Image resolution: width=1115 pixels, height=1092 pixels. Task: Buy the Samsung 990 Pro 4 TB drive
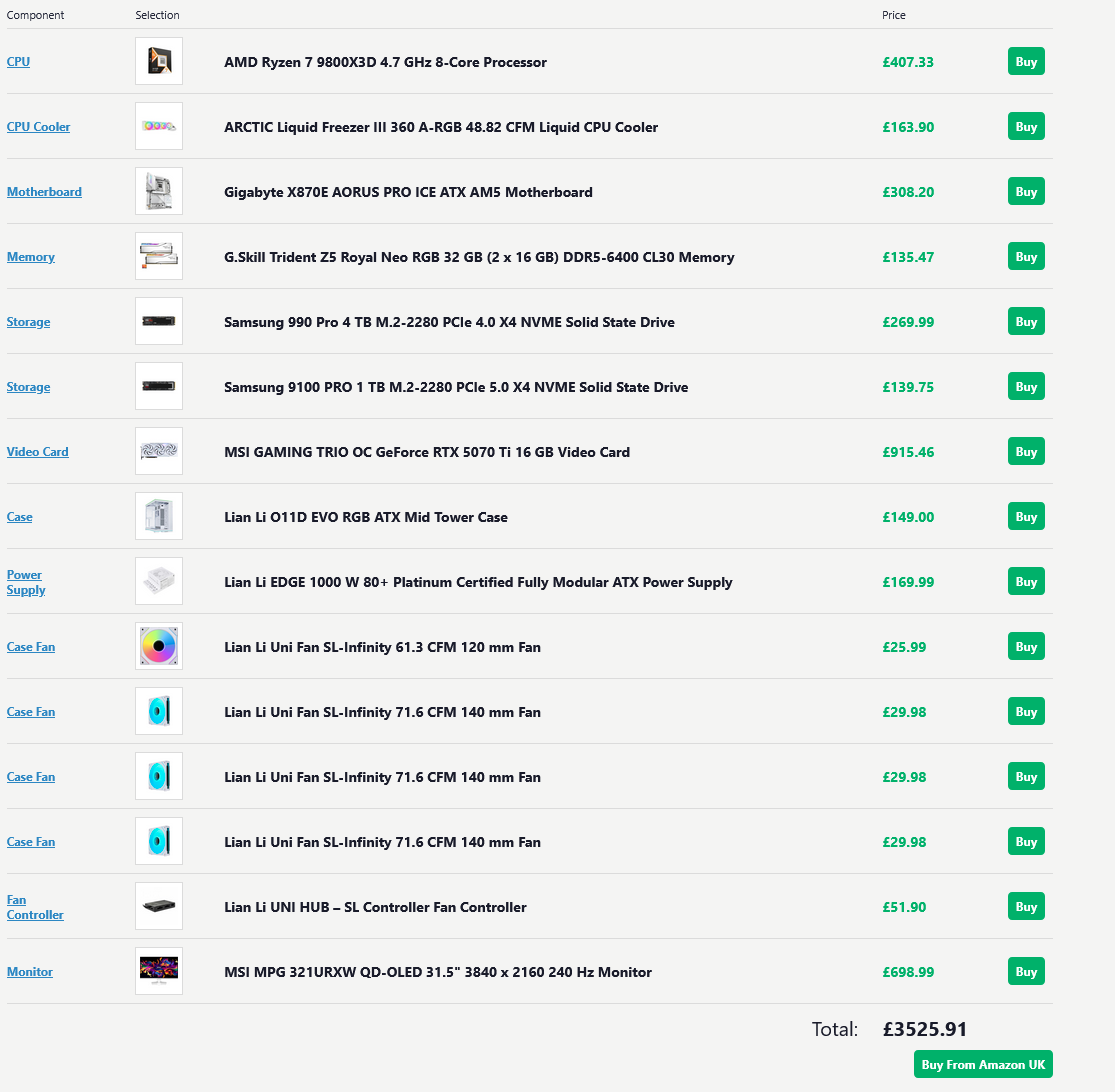[1026, 321]
